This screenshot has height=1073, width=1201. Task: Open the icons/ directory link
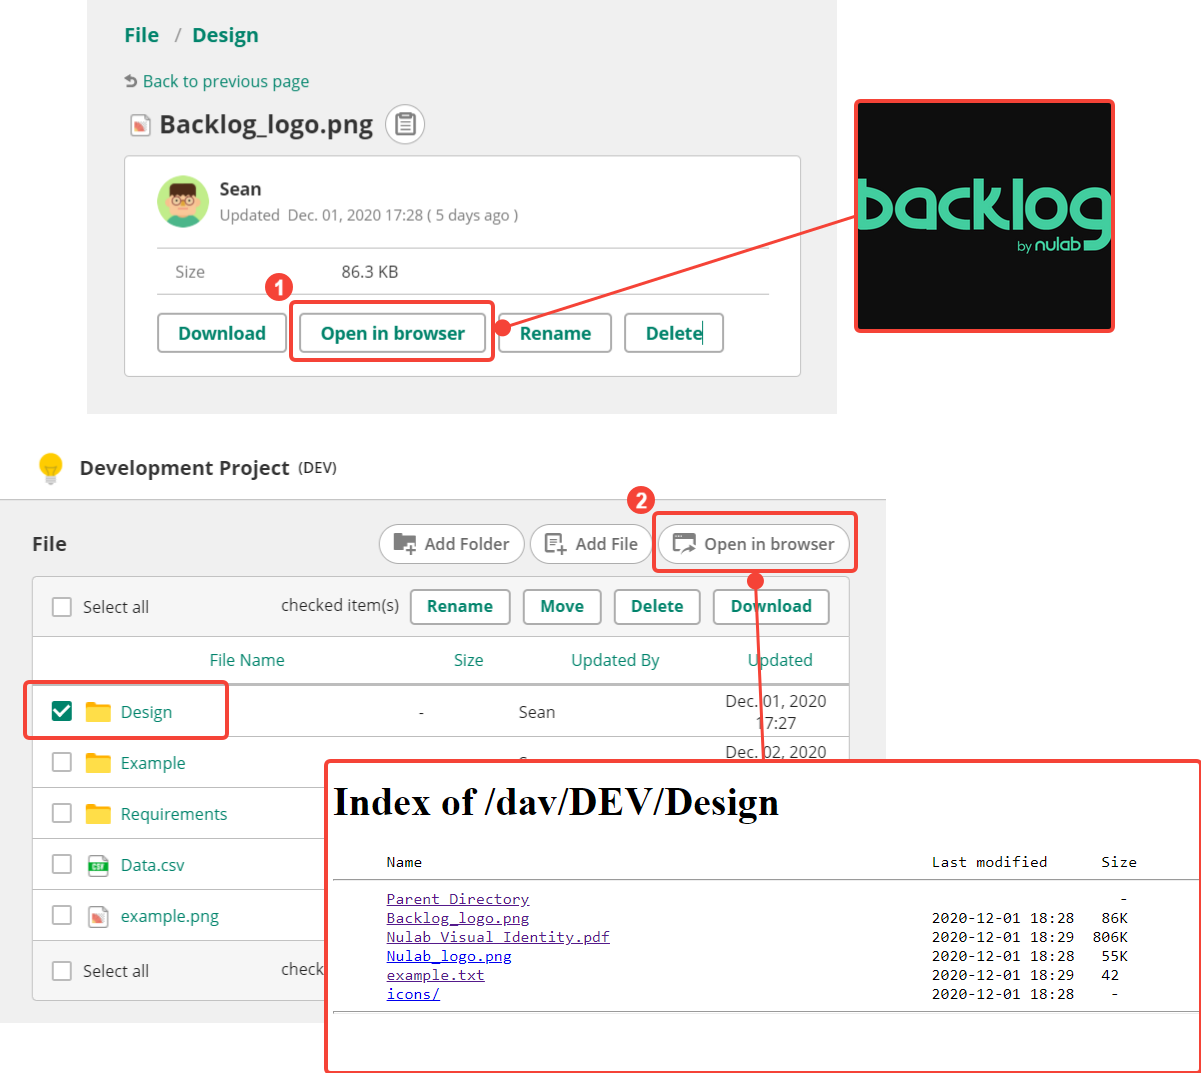(413, 994)
